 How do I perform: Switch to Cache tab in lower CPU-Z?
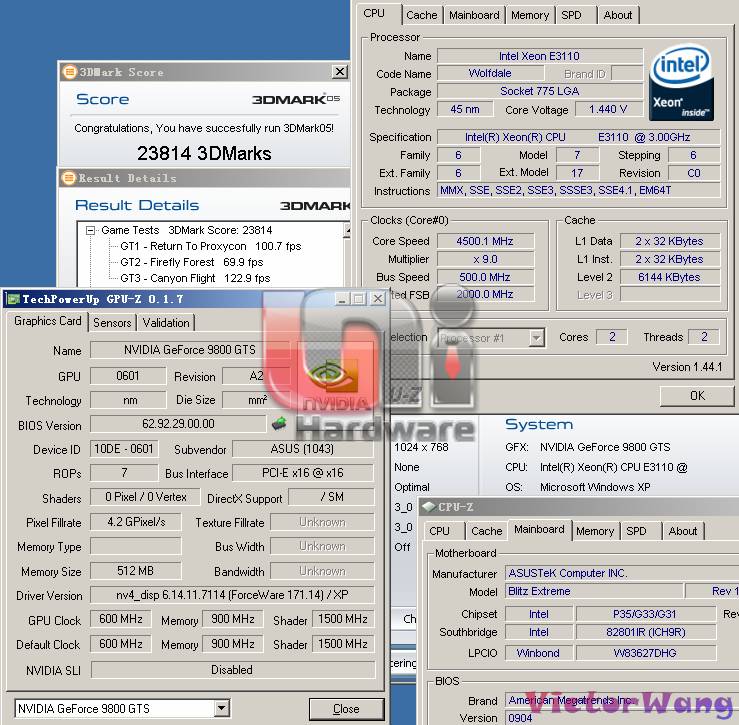point(487,531)
